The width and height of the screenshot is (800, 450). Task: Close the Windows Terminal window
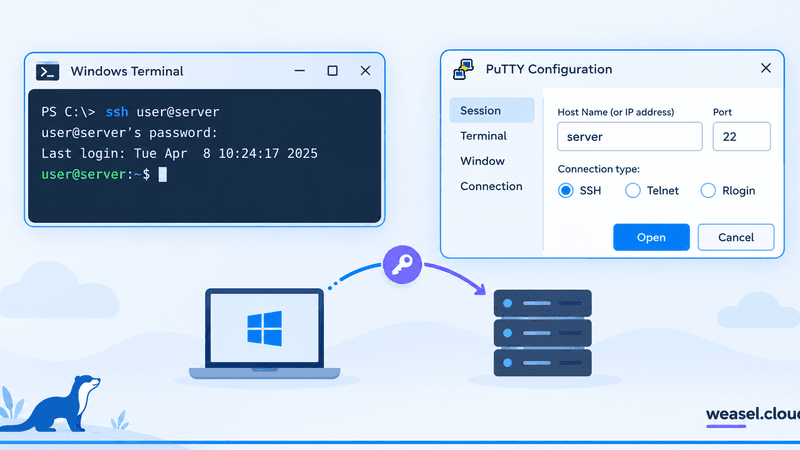point(365,71)
